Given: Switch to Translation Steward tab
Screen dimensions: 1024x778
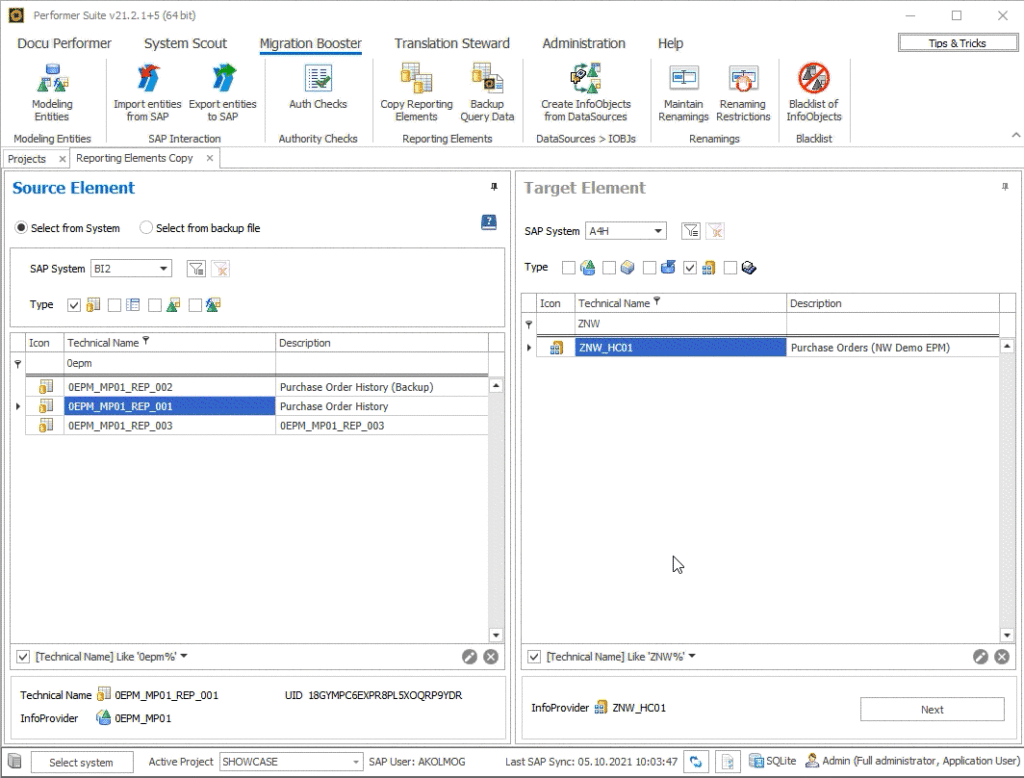Looking at the screenshot, I should coord(452,43).
